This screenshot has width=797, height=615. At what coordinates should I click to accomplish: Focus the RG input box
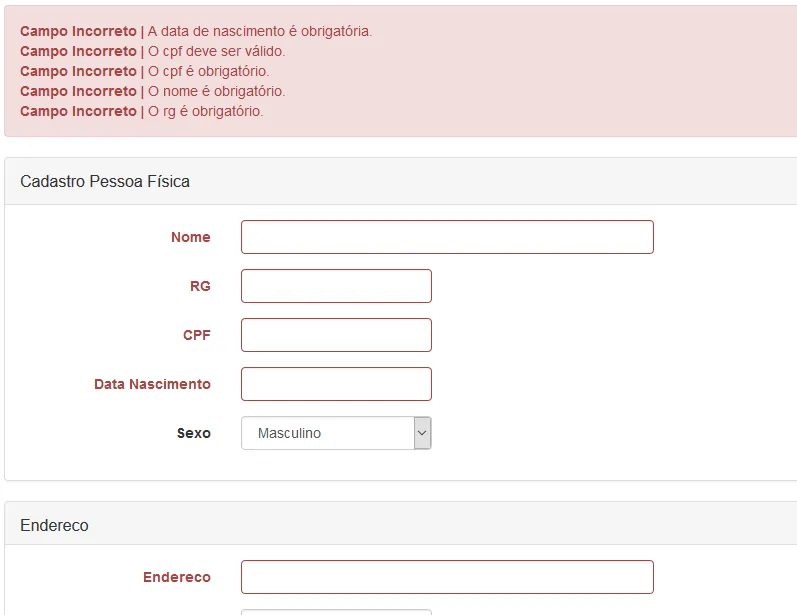click(336, 286)
